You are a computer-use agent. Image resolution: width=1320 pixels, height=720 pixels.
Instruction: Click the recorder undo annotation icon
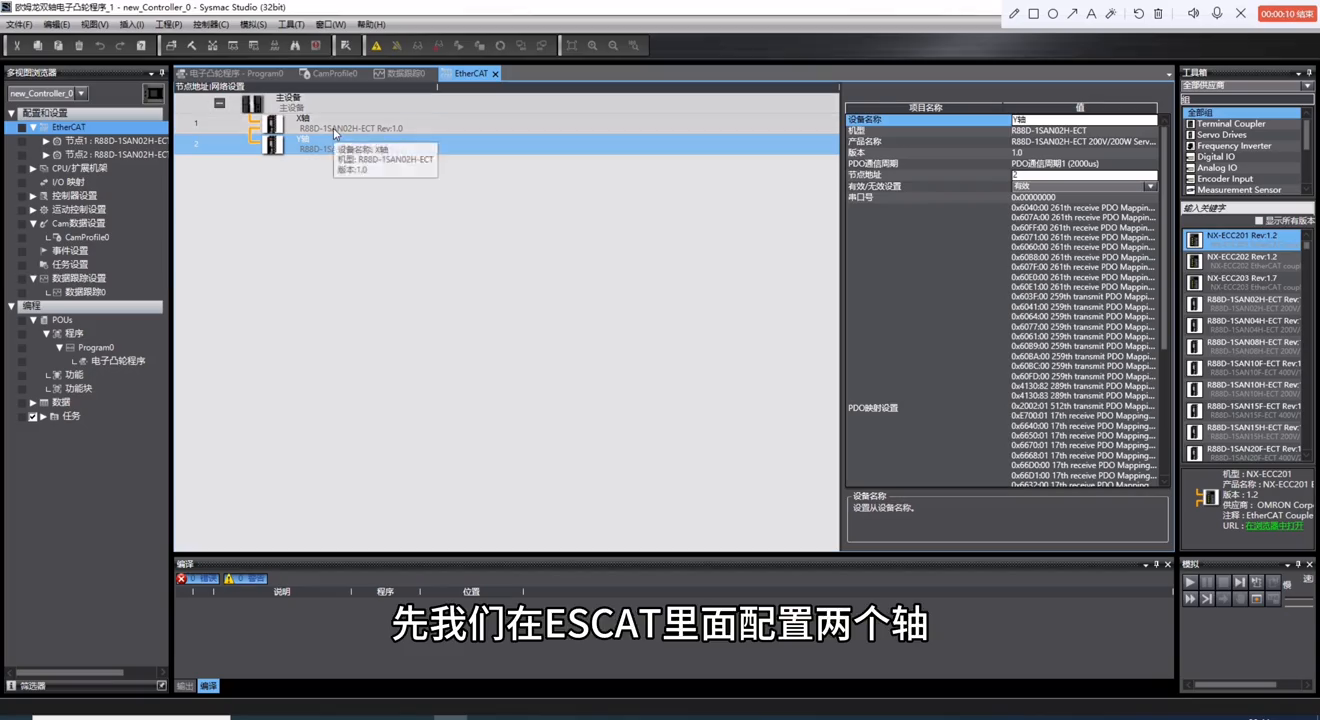tap(1138, 14)
